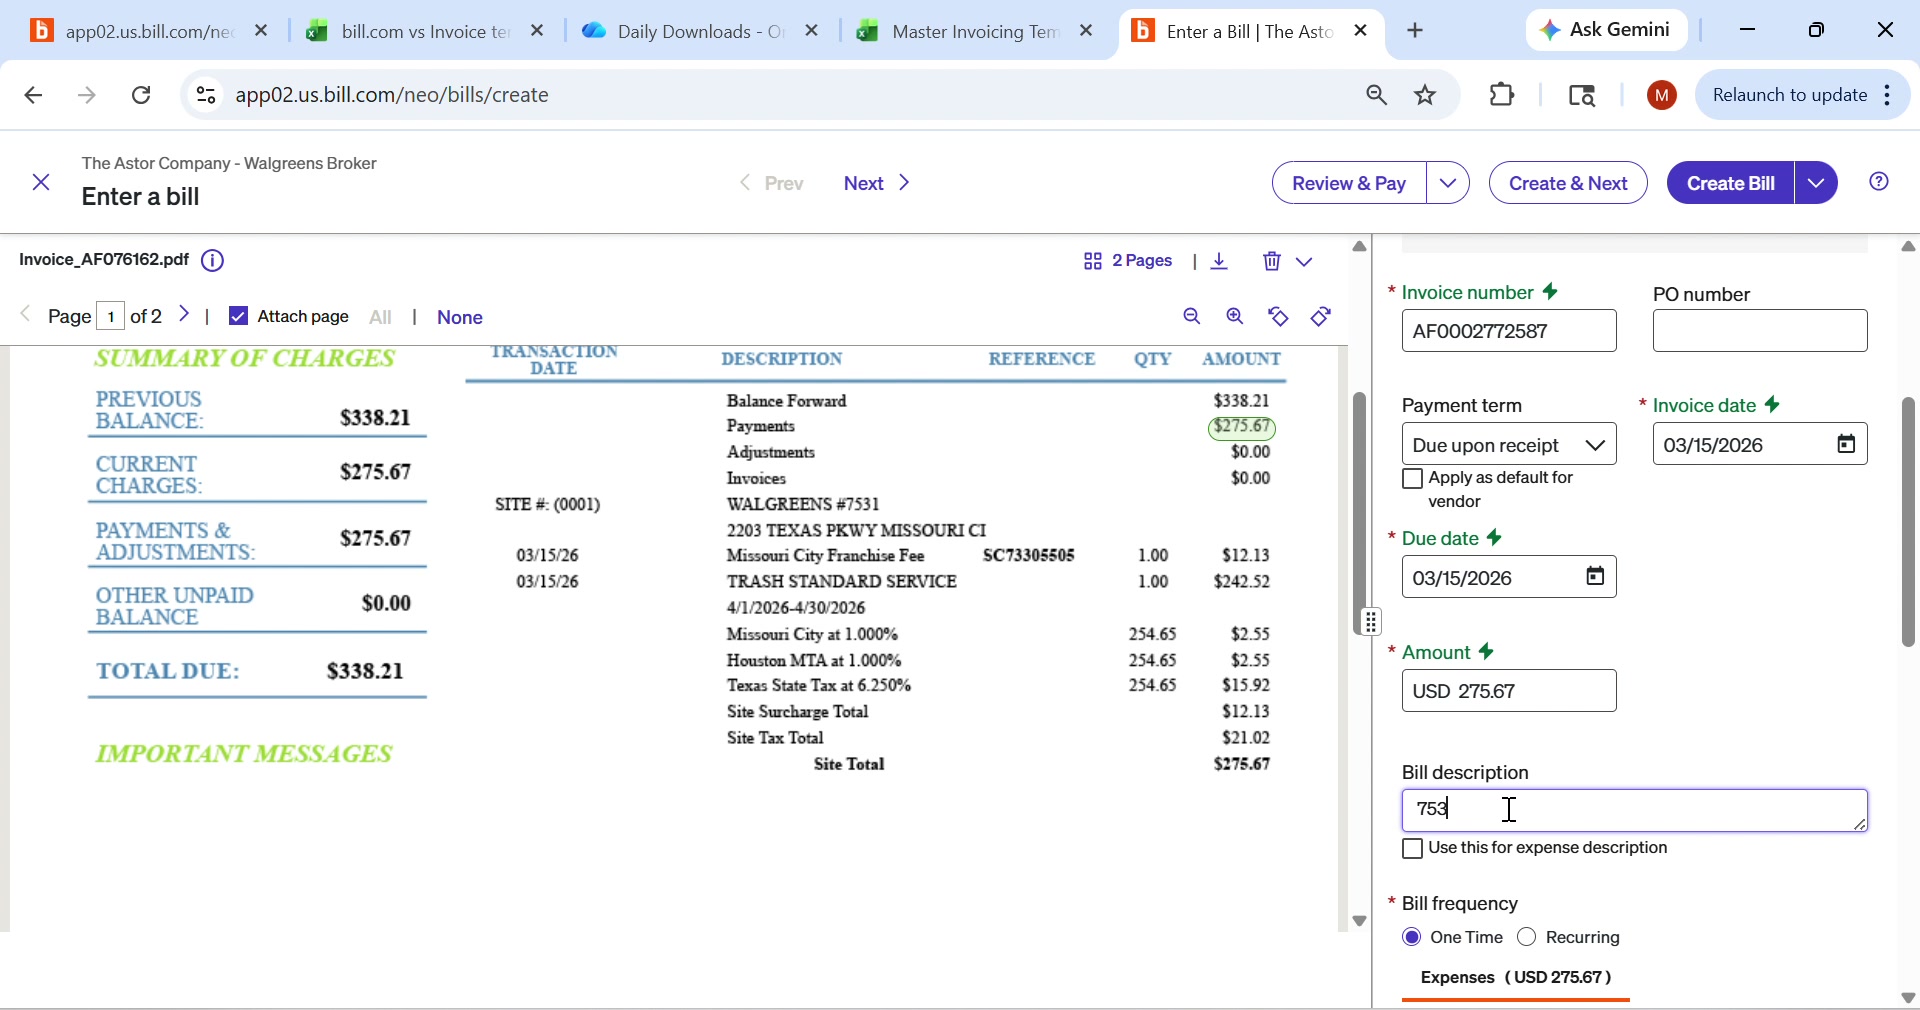Switch to the Master Invoicing Template tab
Viewport: 1920px width, 1010px height.
click(x=960, y=32)
